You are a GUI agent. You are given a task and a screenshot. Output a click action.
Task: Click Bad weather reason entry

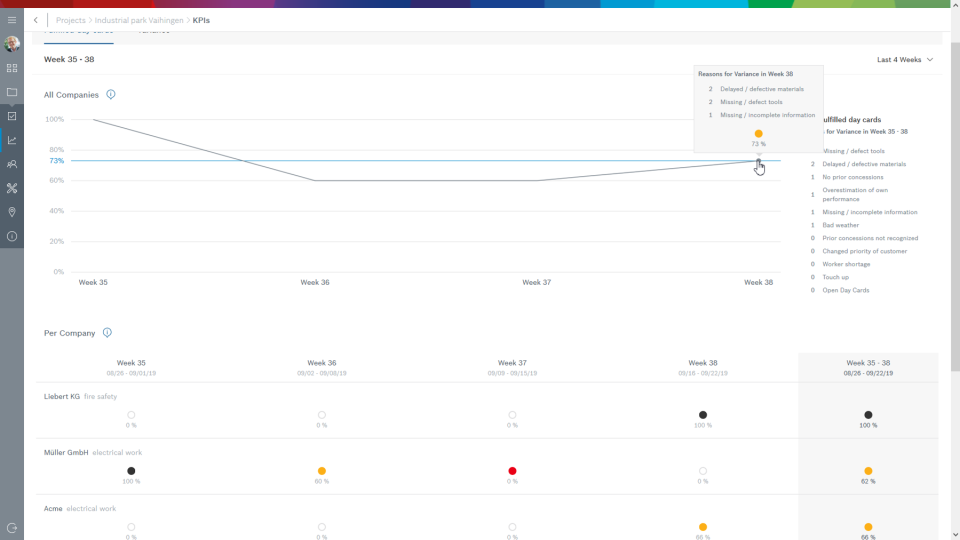coord(841,225)
